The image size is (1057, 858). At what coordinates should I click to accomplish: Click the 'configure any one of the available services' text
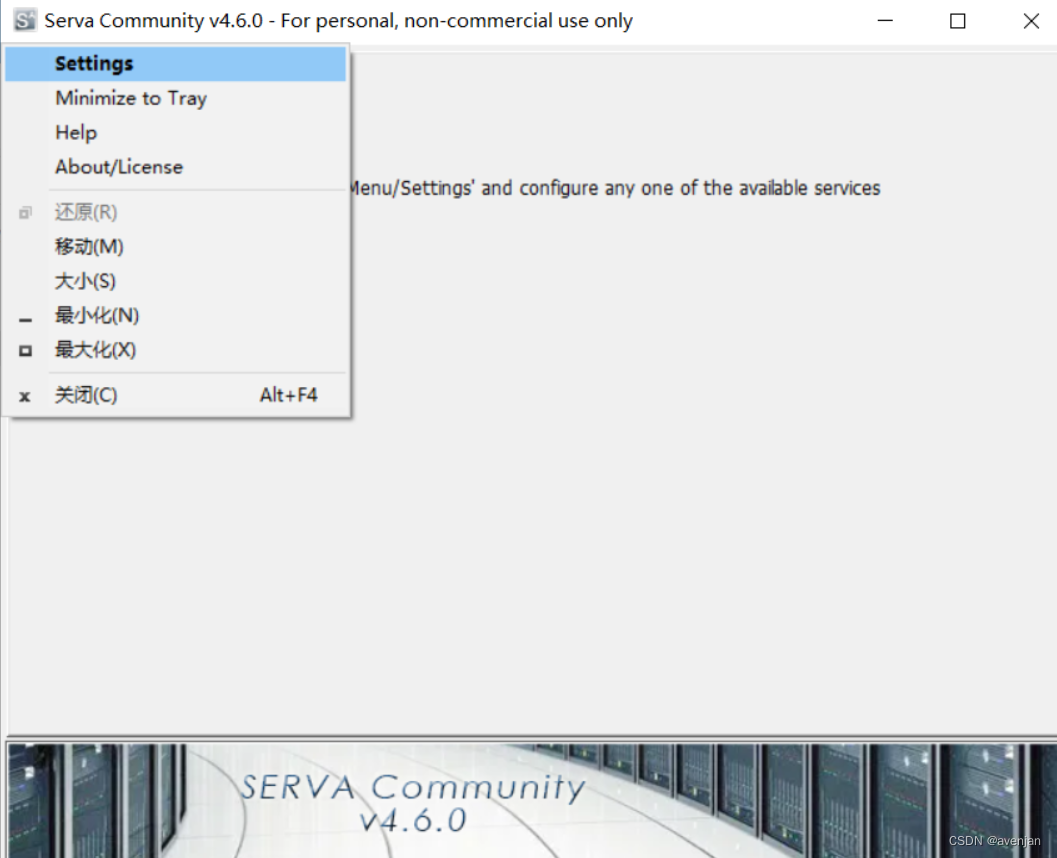coord(700,188)
